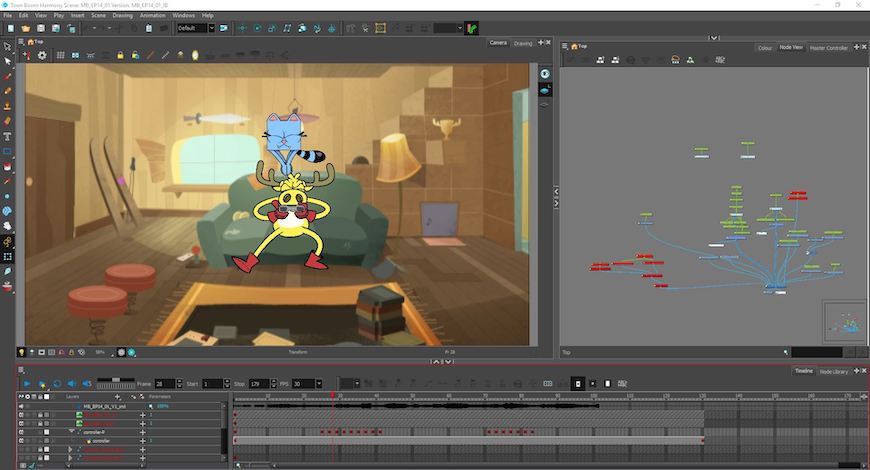The height and width of the screenshot is (470, 870).
Task: Select the controller-P layer in the timeline
Action: pos(94,432)
